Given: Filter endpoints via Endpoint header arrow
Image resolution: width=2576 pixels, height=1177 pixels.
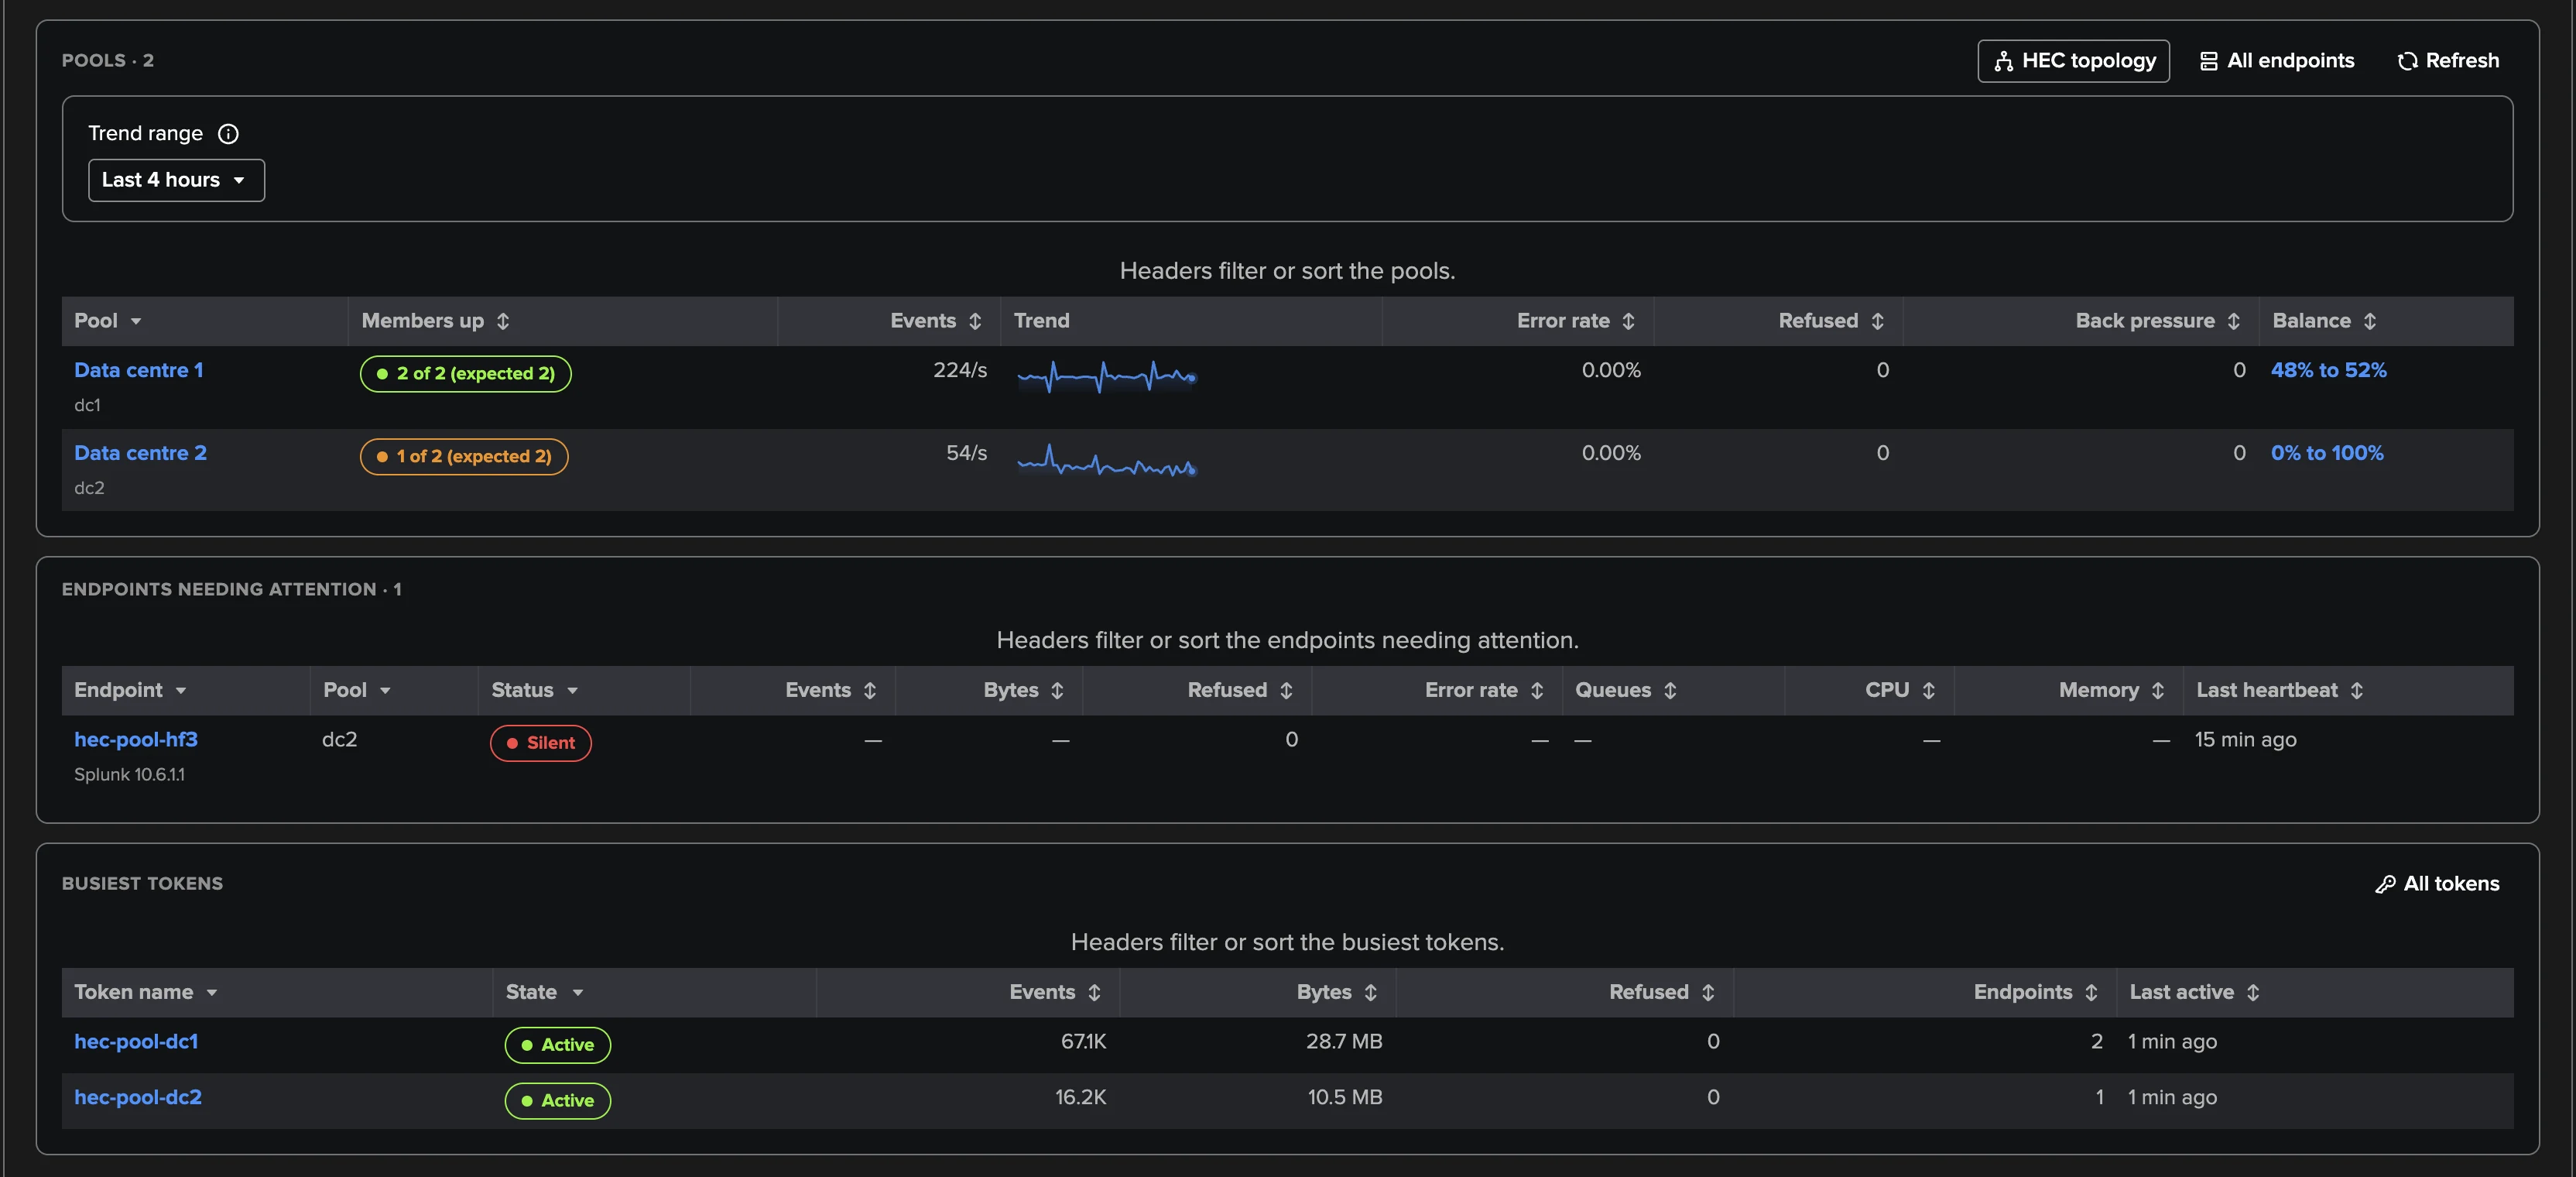Looking at the screenshot, I should click(181, 691).
